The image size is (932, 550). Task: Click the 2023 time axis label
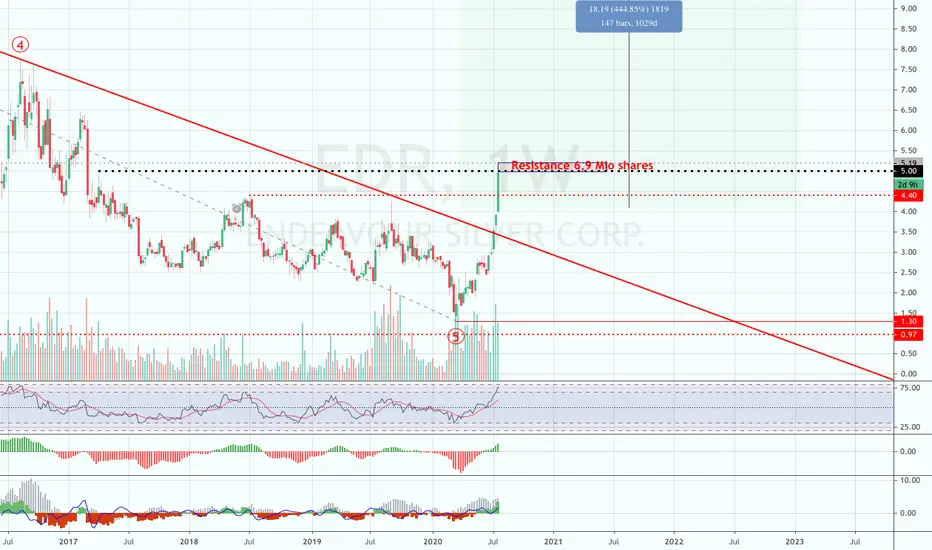795,542
